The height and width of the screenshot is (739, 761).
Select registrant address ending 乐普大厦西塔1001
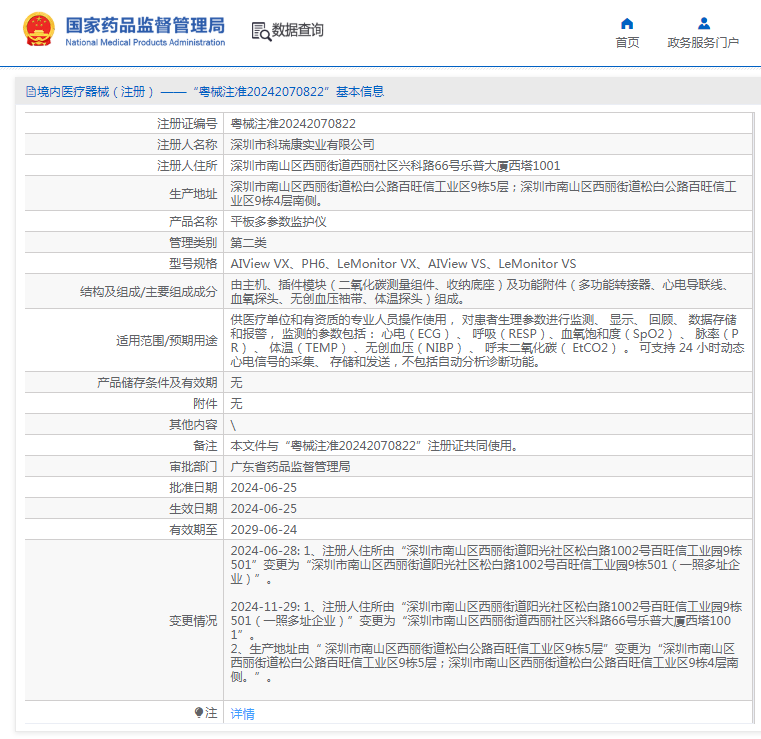click(x=395, y=165)
